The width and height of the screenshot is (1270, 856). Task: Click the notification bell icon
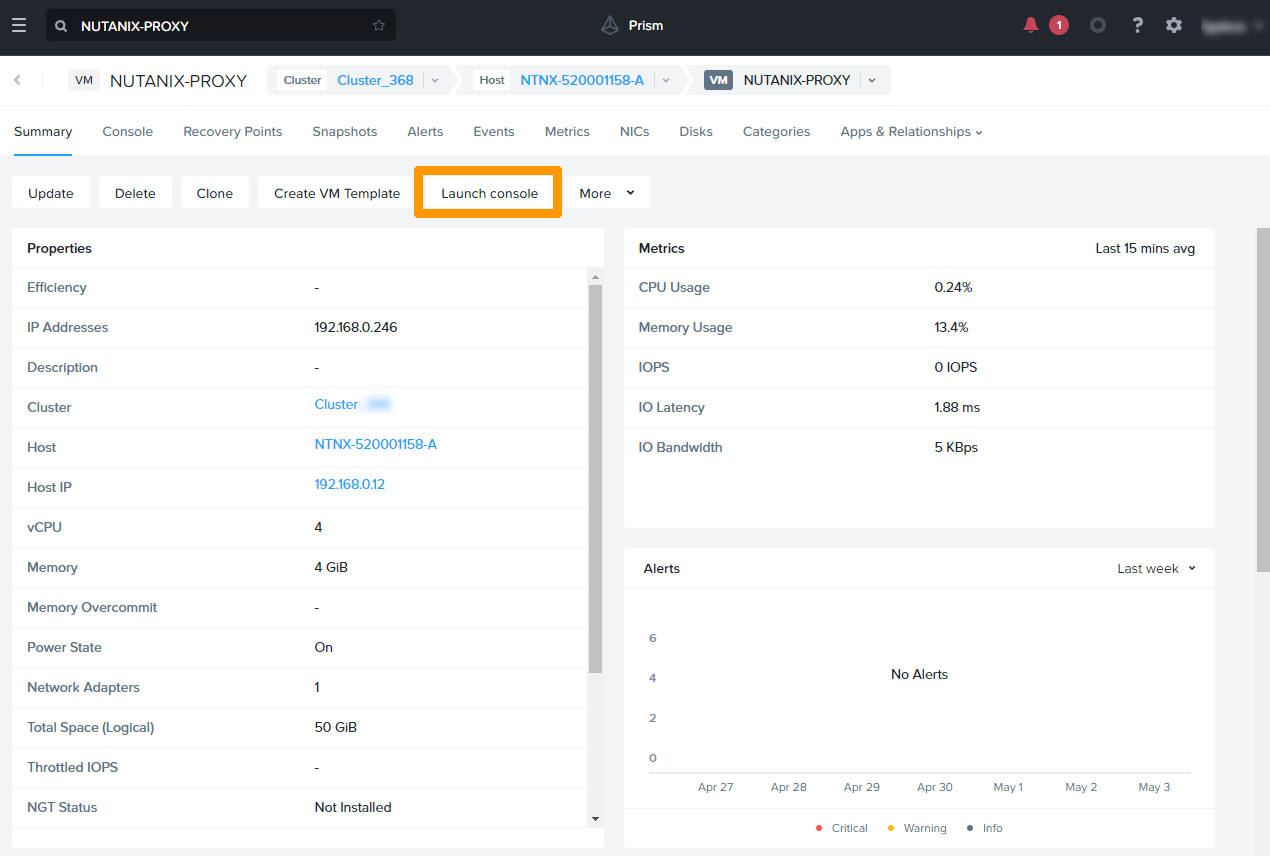point(1029,25)
